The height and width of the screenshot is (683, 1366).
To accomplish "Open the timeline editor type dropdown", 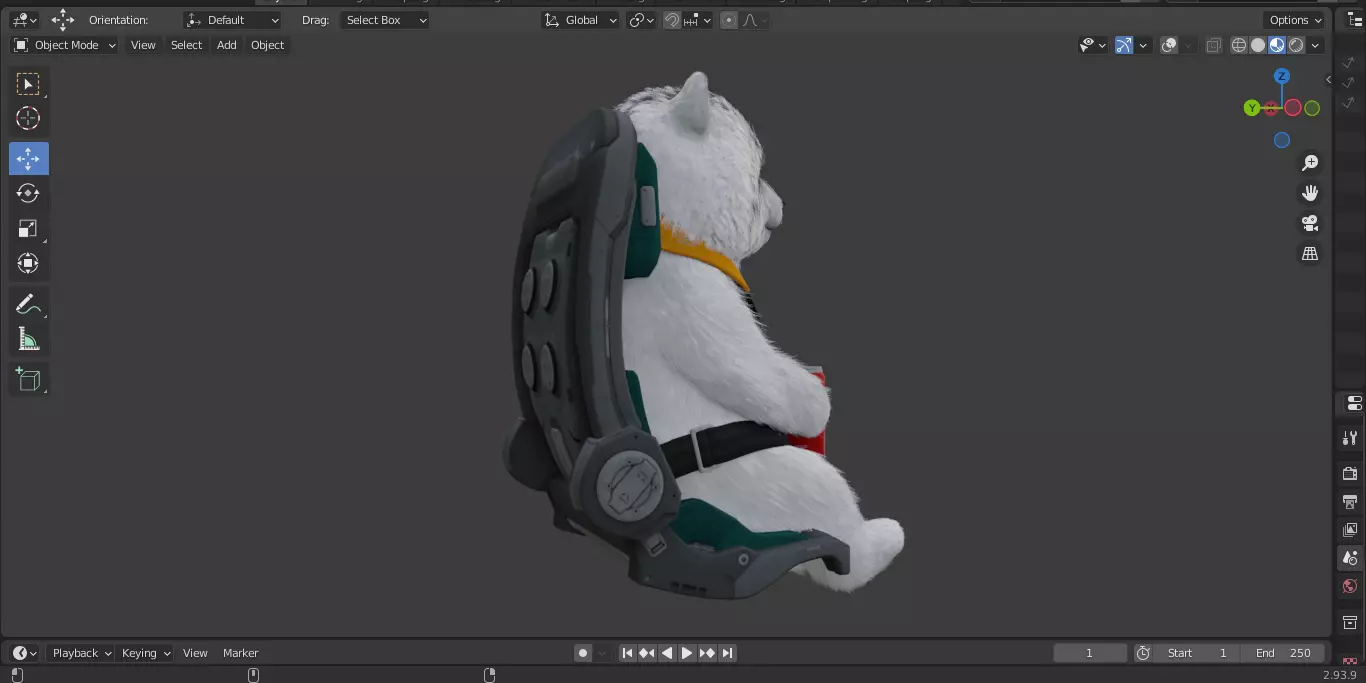I will tap(24, 653).
